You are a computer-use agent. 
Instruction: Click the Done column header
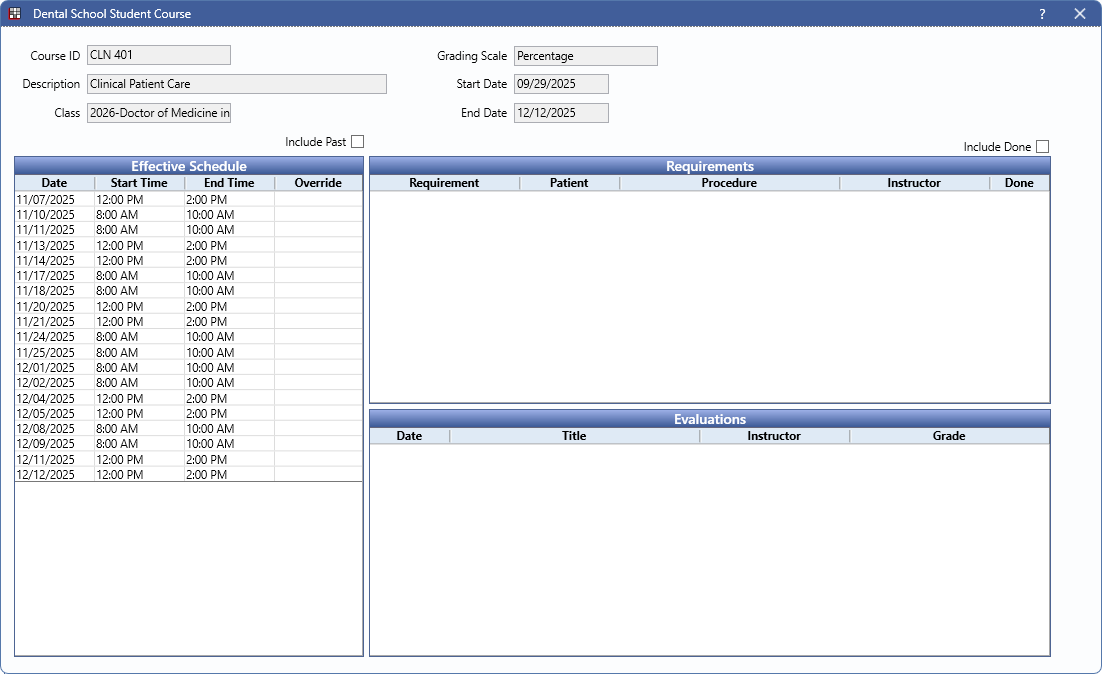[x=1019, y=183]
